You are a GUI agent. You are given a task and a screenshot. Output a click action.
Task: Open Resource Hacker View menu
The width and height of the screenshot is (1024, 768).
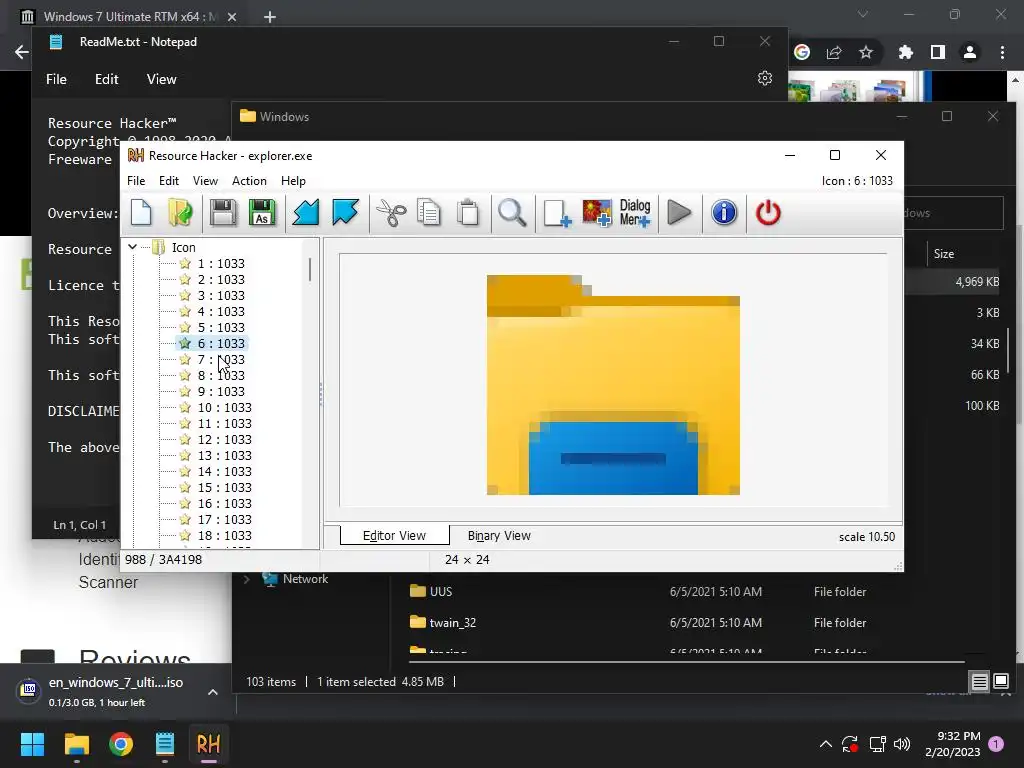pyautogui.click(x=205, y=181)
